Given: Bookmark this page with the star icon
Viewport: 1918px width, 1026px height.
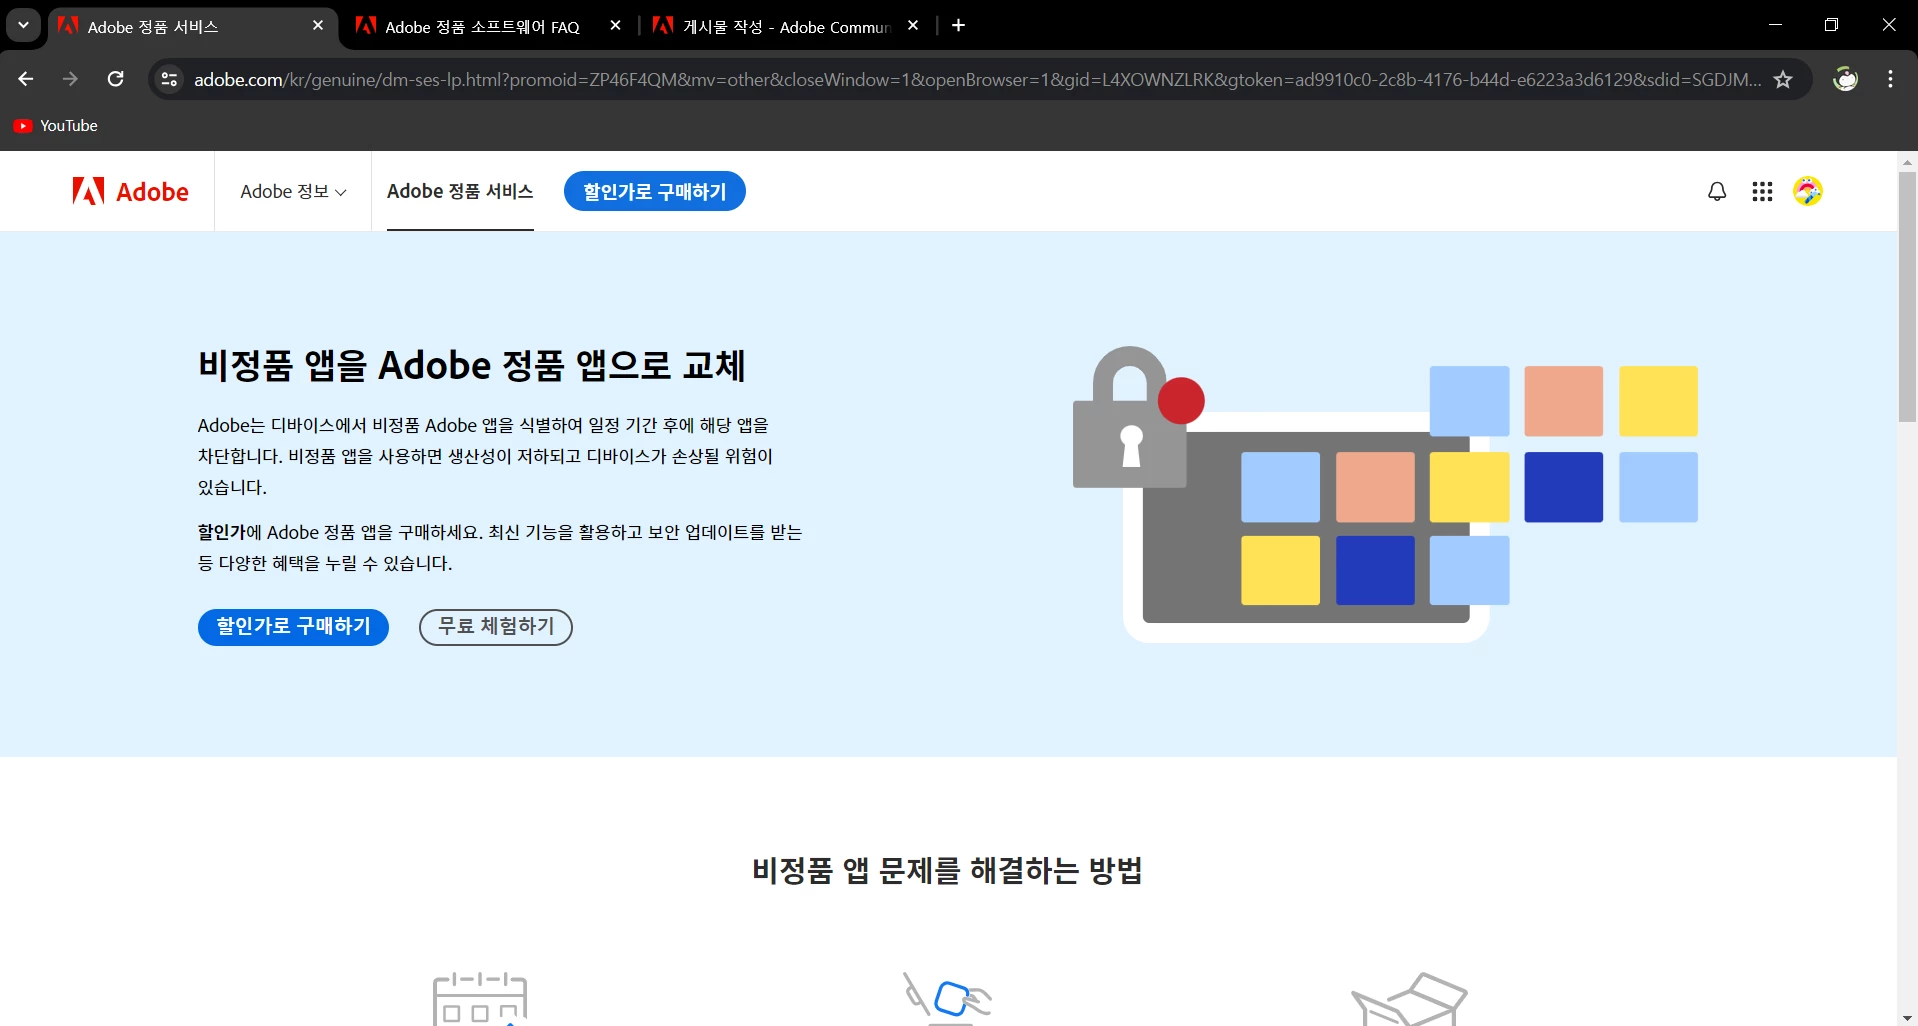Looking at the screenshot, I should 1783,79.
